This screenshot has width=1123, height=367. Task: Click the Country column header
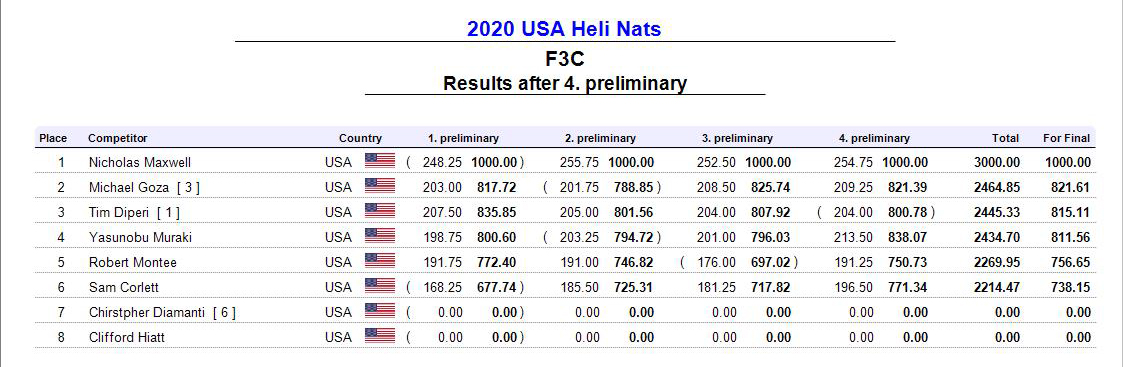point(360,138)
